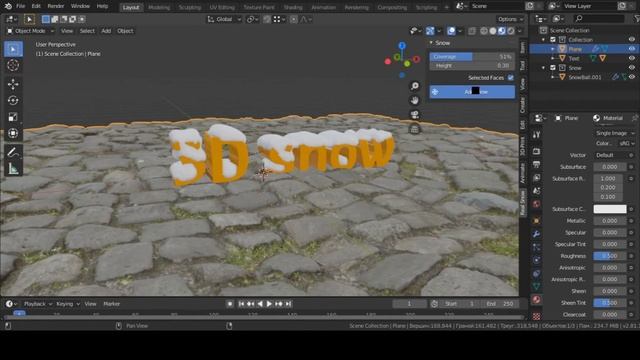Adjust the Roughness value slider
Screen dimensions: 640x360
pyautogui.click(x=610, y=256)
